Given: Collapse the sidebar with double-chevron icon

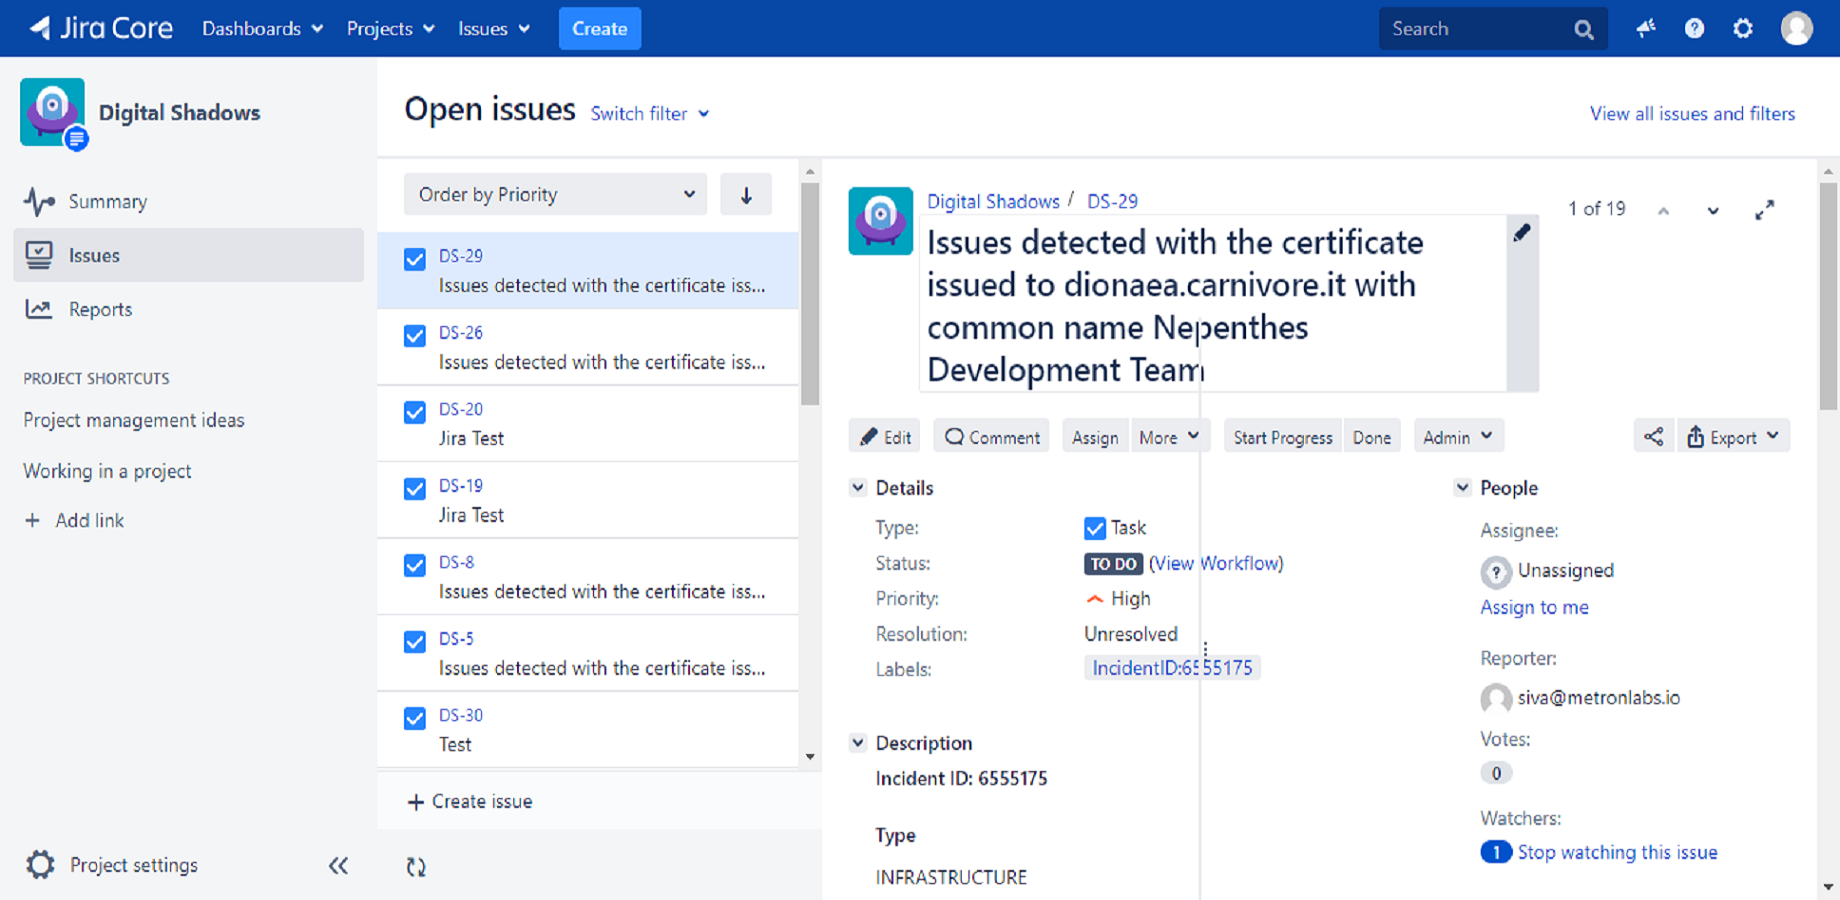Looking at the screenshot, I should [x=338, y=865].
